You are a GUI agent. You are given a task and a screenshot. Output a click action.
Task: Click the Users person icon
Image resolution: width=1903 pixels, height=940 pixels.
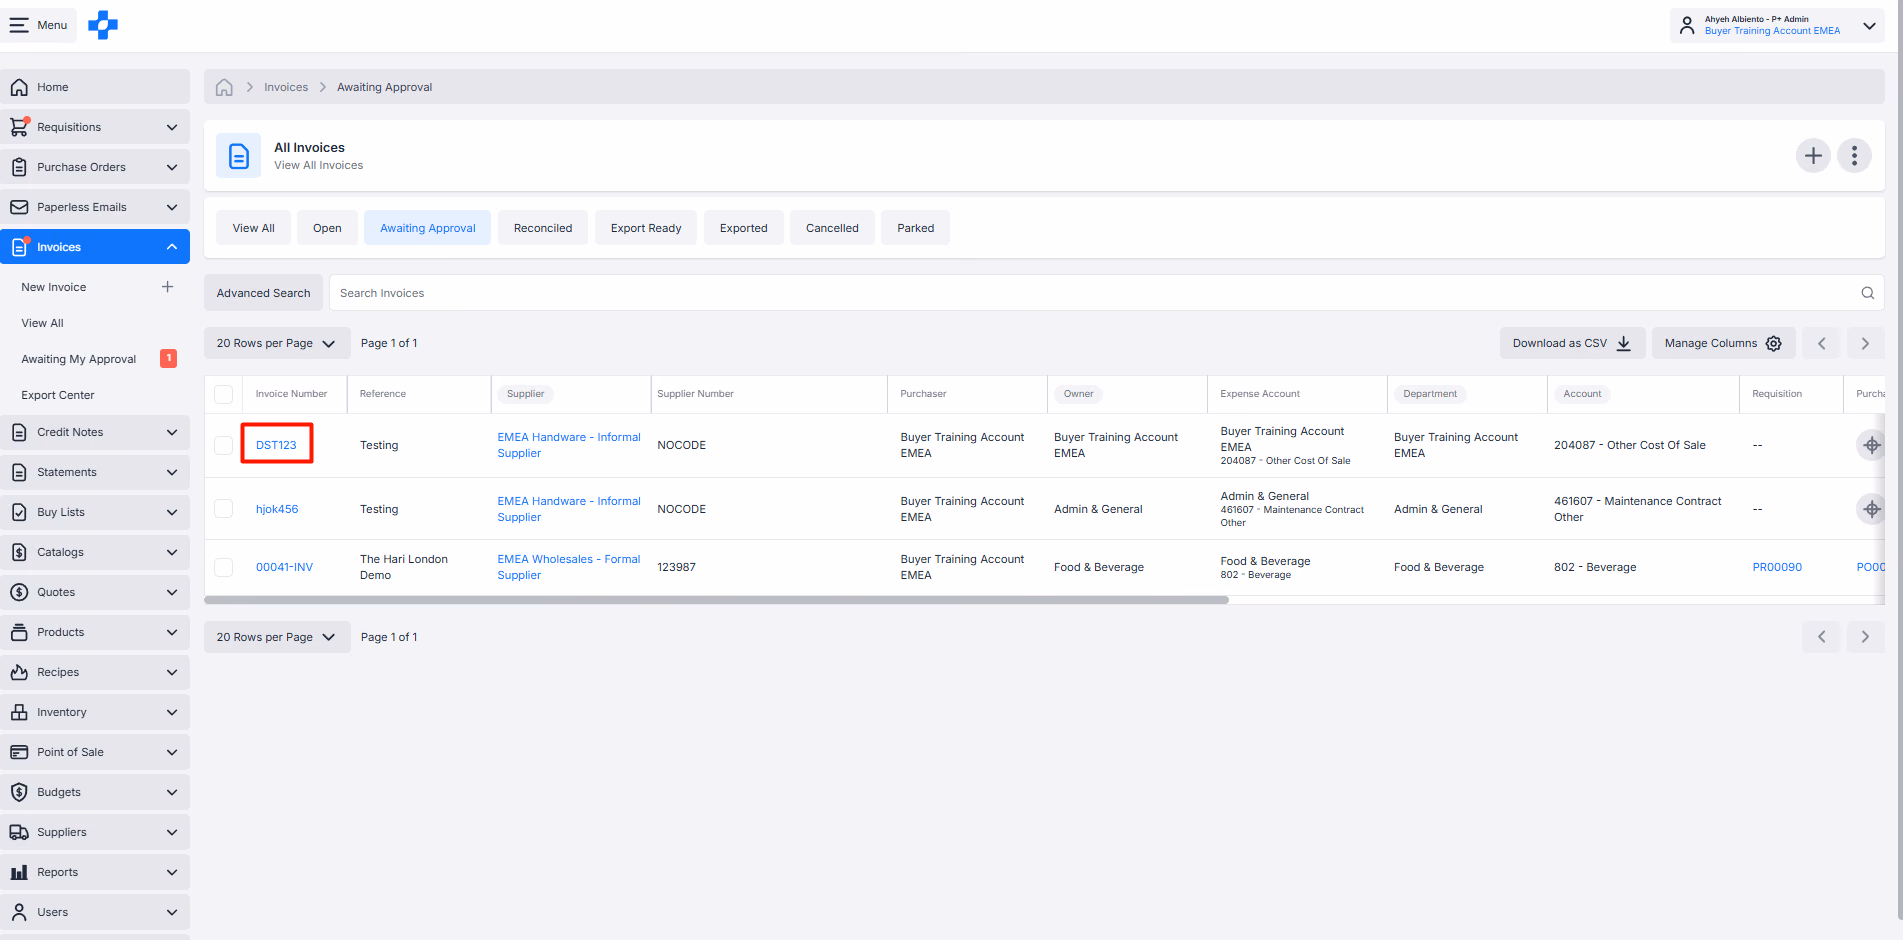pyautogui.click(x=19, y=912)
